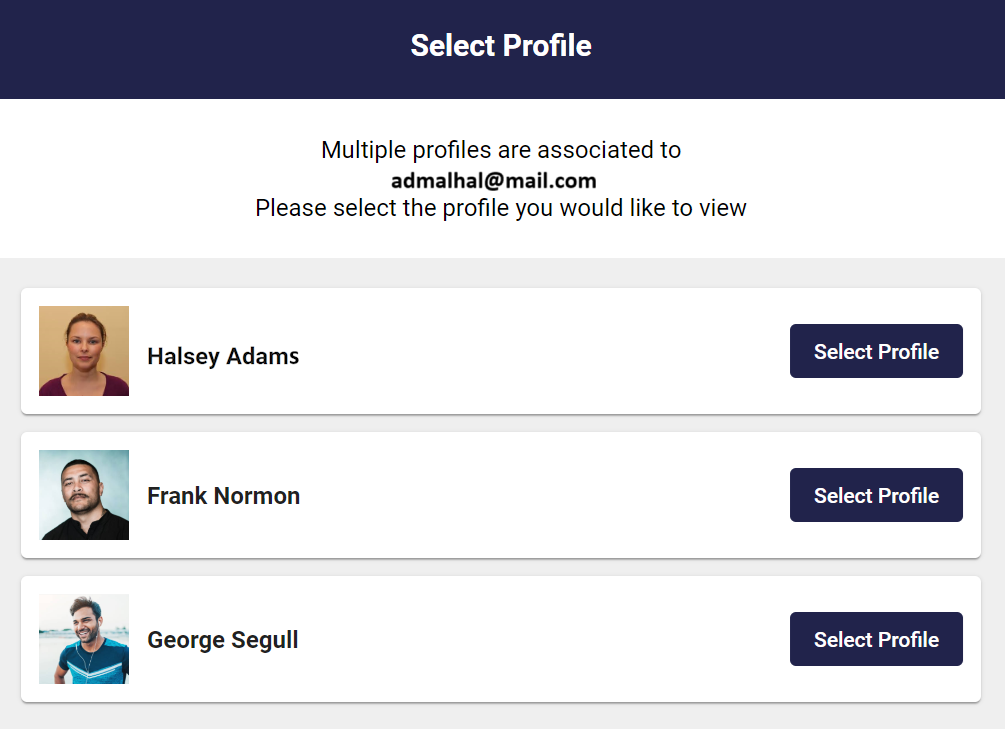Viewport: 1005px width, 729px height.
Task: Click the gray background below George Segull's card
Action: tap(502, 716)
